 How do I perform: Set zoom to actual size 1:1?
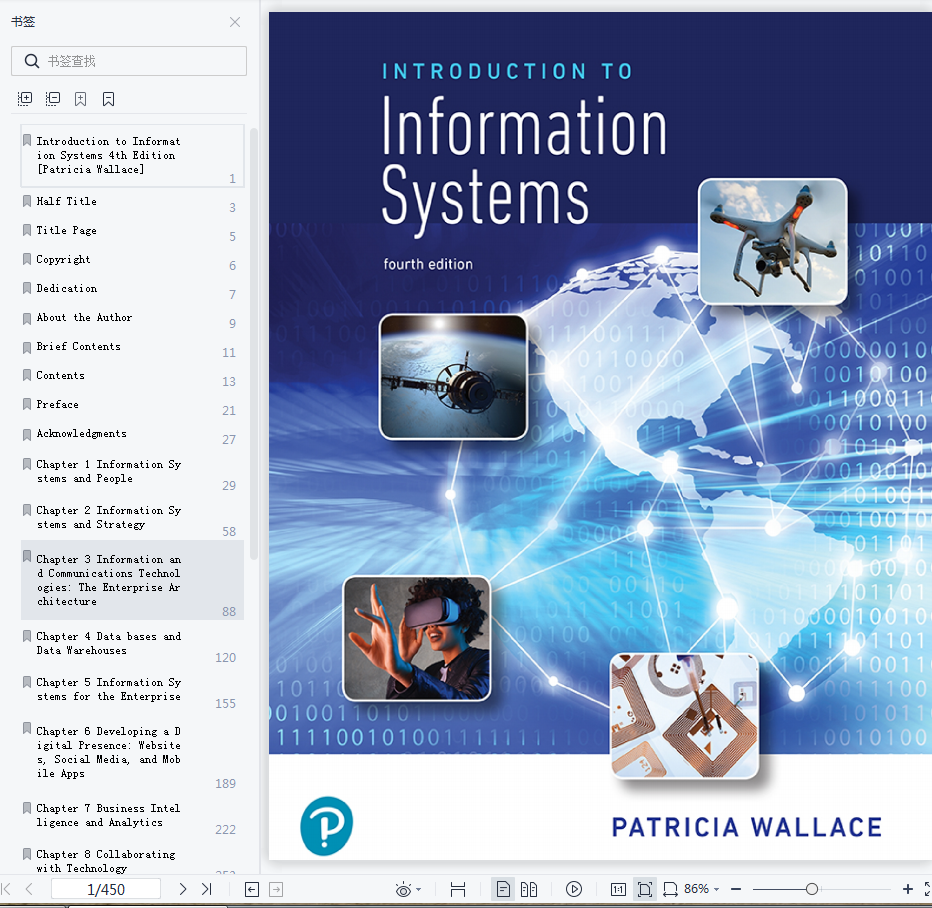(618, 890)
